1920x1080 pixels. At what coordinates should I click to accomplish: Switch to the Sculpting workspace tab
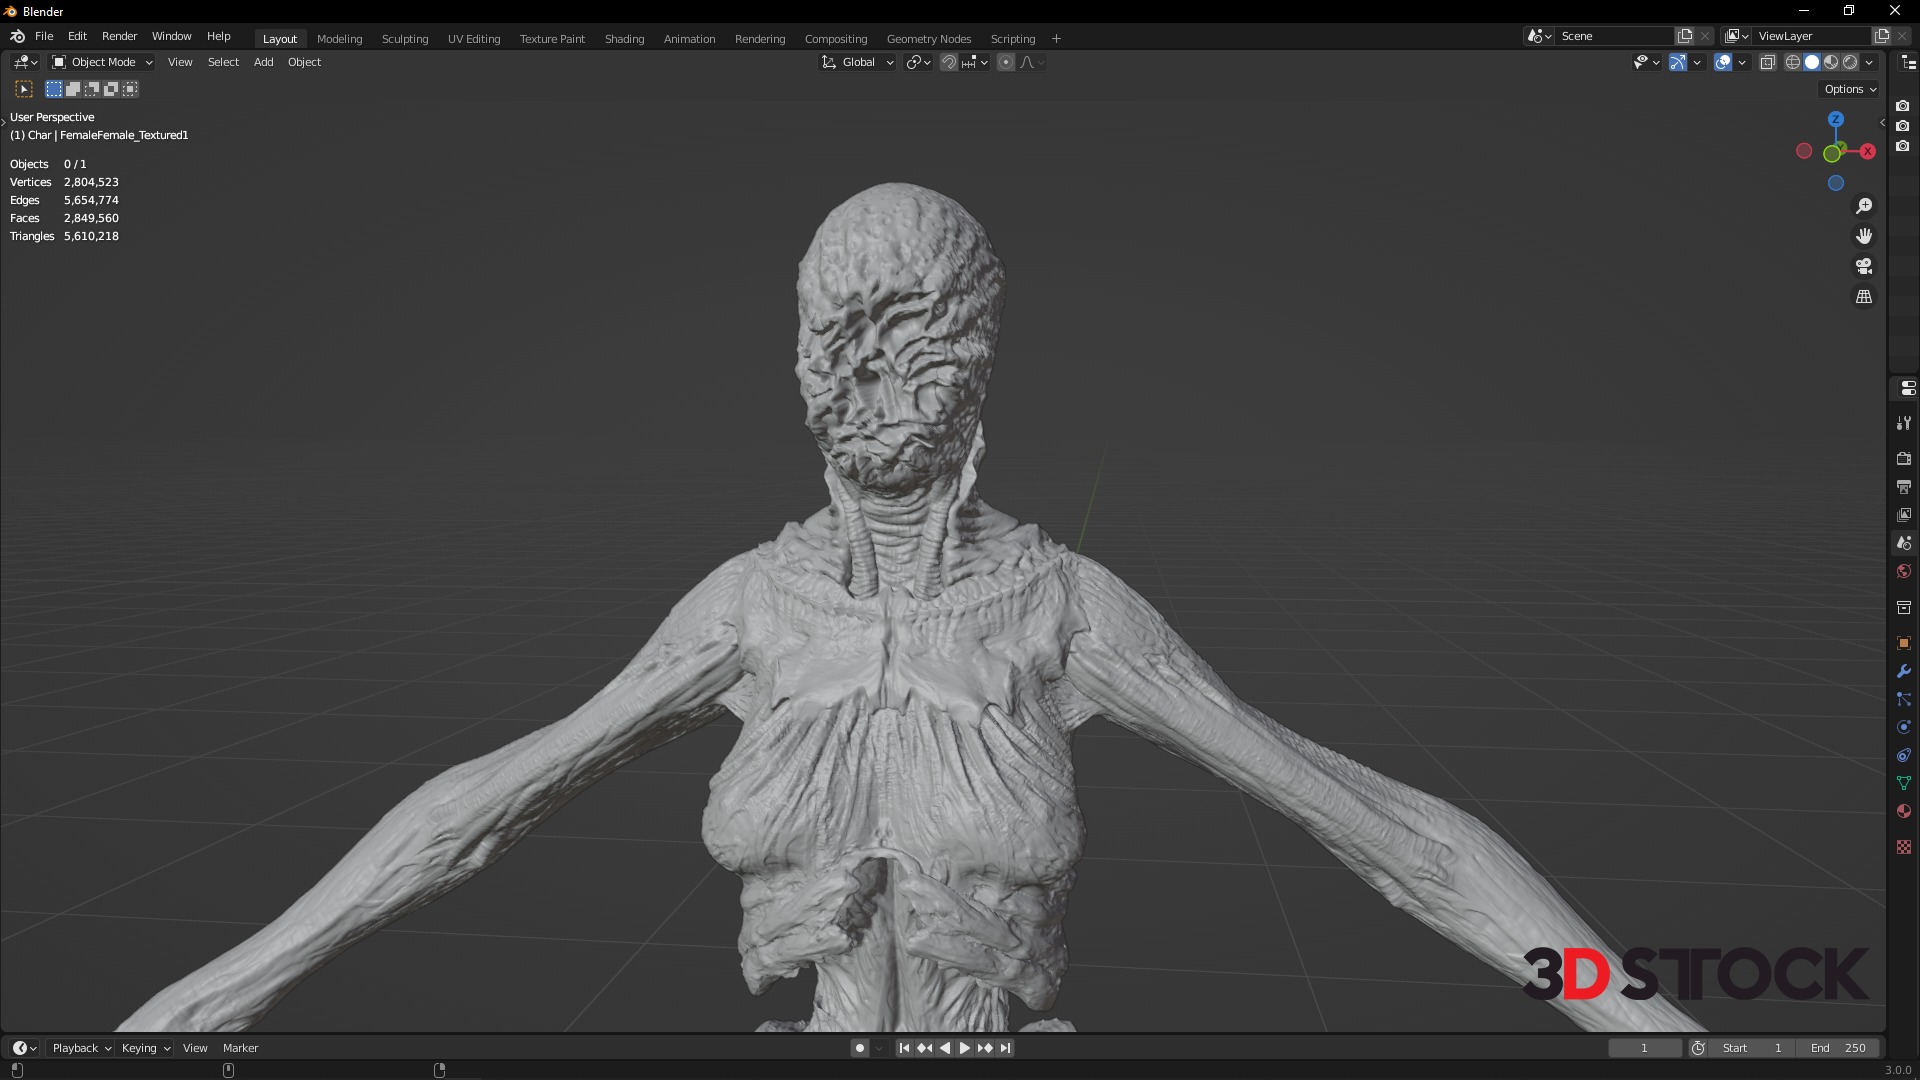pyautogui.click(x=404, y=39)
